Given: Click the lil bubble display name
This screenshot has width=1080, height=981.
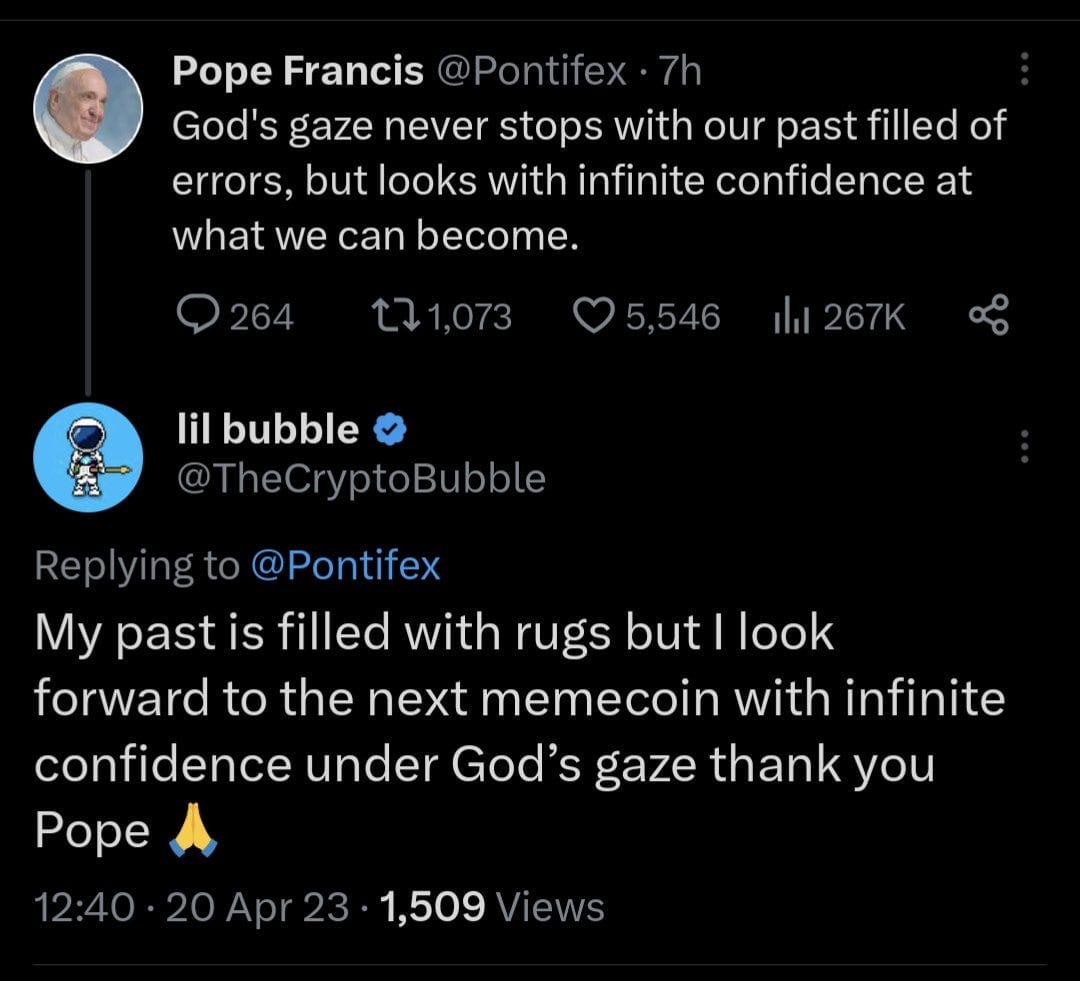Looking at the screenshot, I should [x=265, y=430].
